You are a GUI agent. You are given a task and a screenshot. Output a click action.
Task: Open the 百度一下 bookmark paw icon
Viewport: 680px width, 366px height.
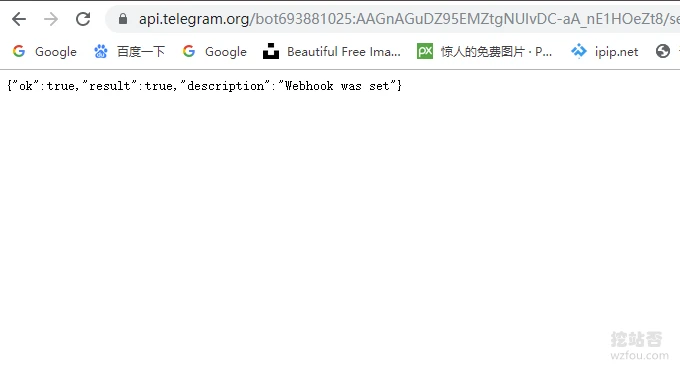[101, 52]
